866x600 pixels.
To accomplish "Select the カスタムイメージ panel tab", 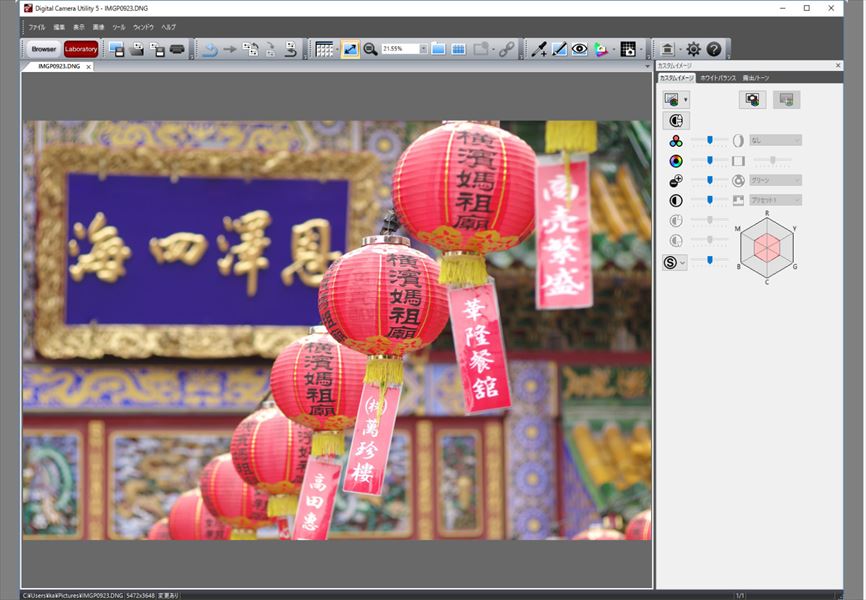I will click(x=677, y=78).
